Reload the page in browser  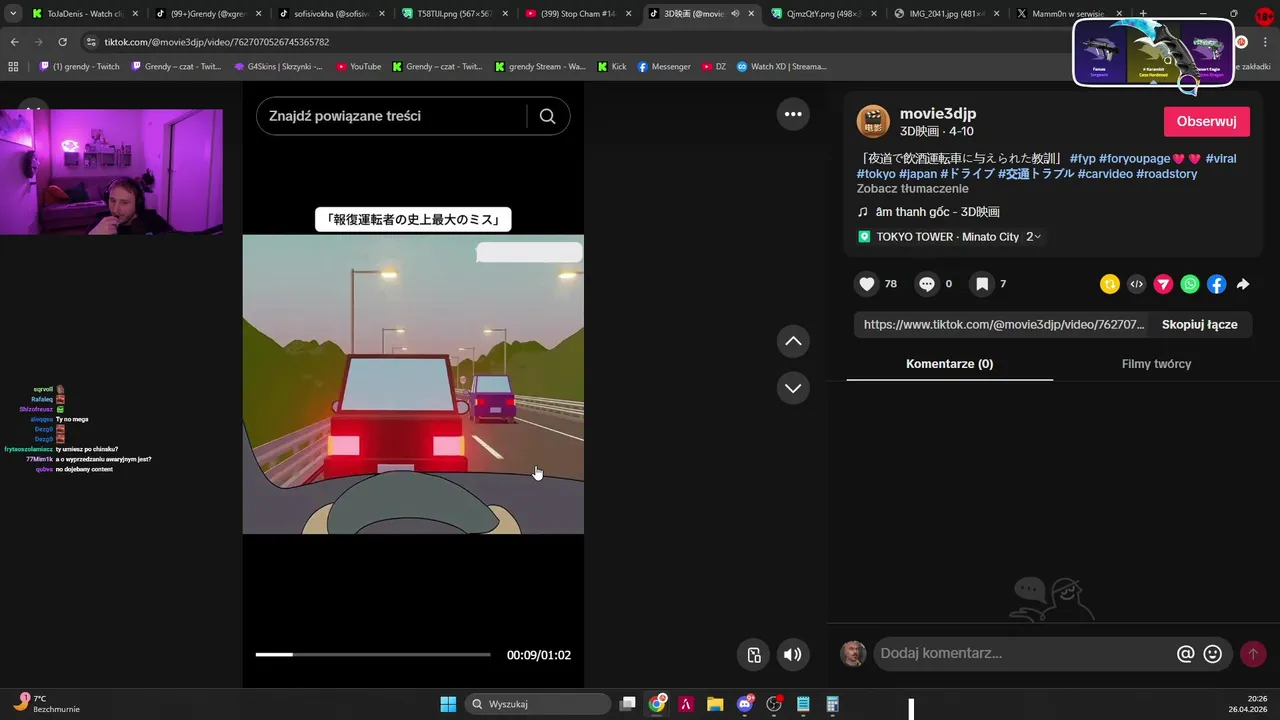(x=62, y=42)
